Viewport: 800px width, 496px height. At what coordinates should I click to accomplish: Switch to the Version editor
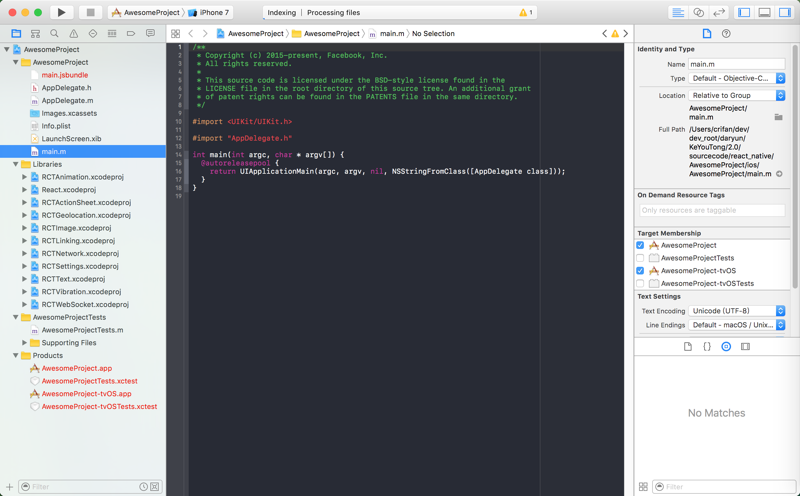tap(719, 12)
